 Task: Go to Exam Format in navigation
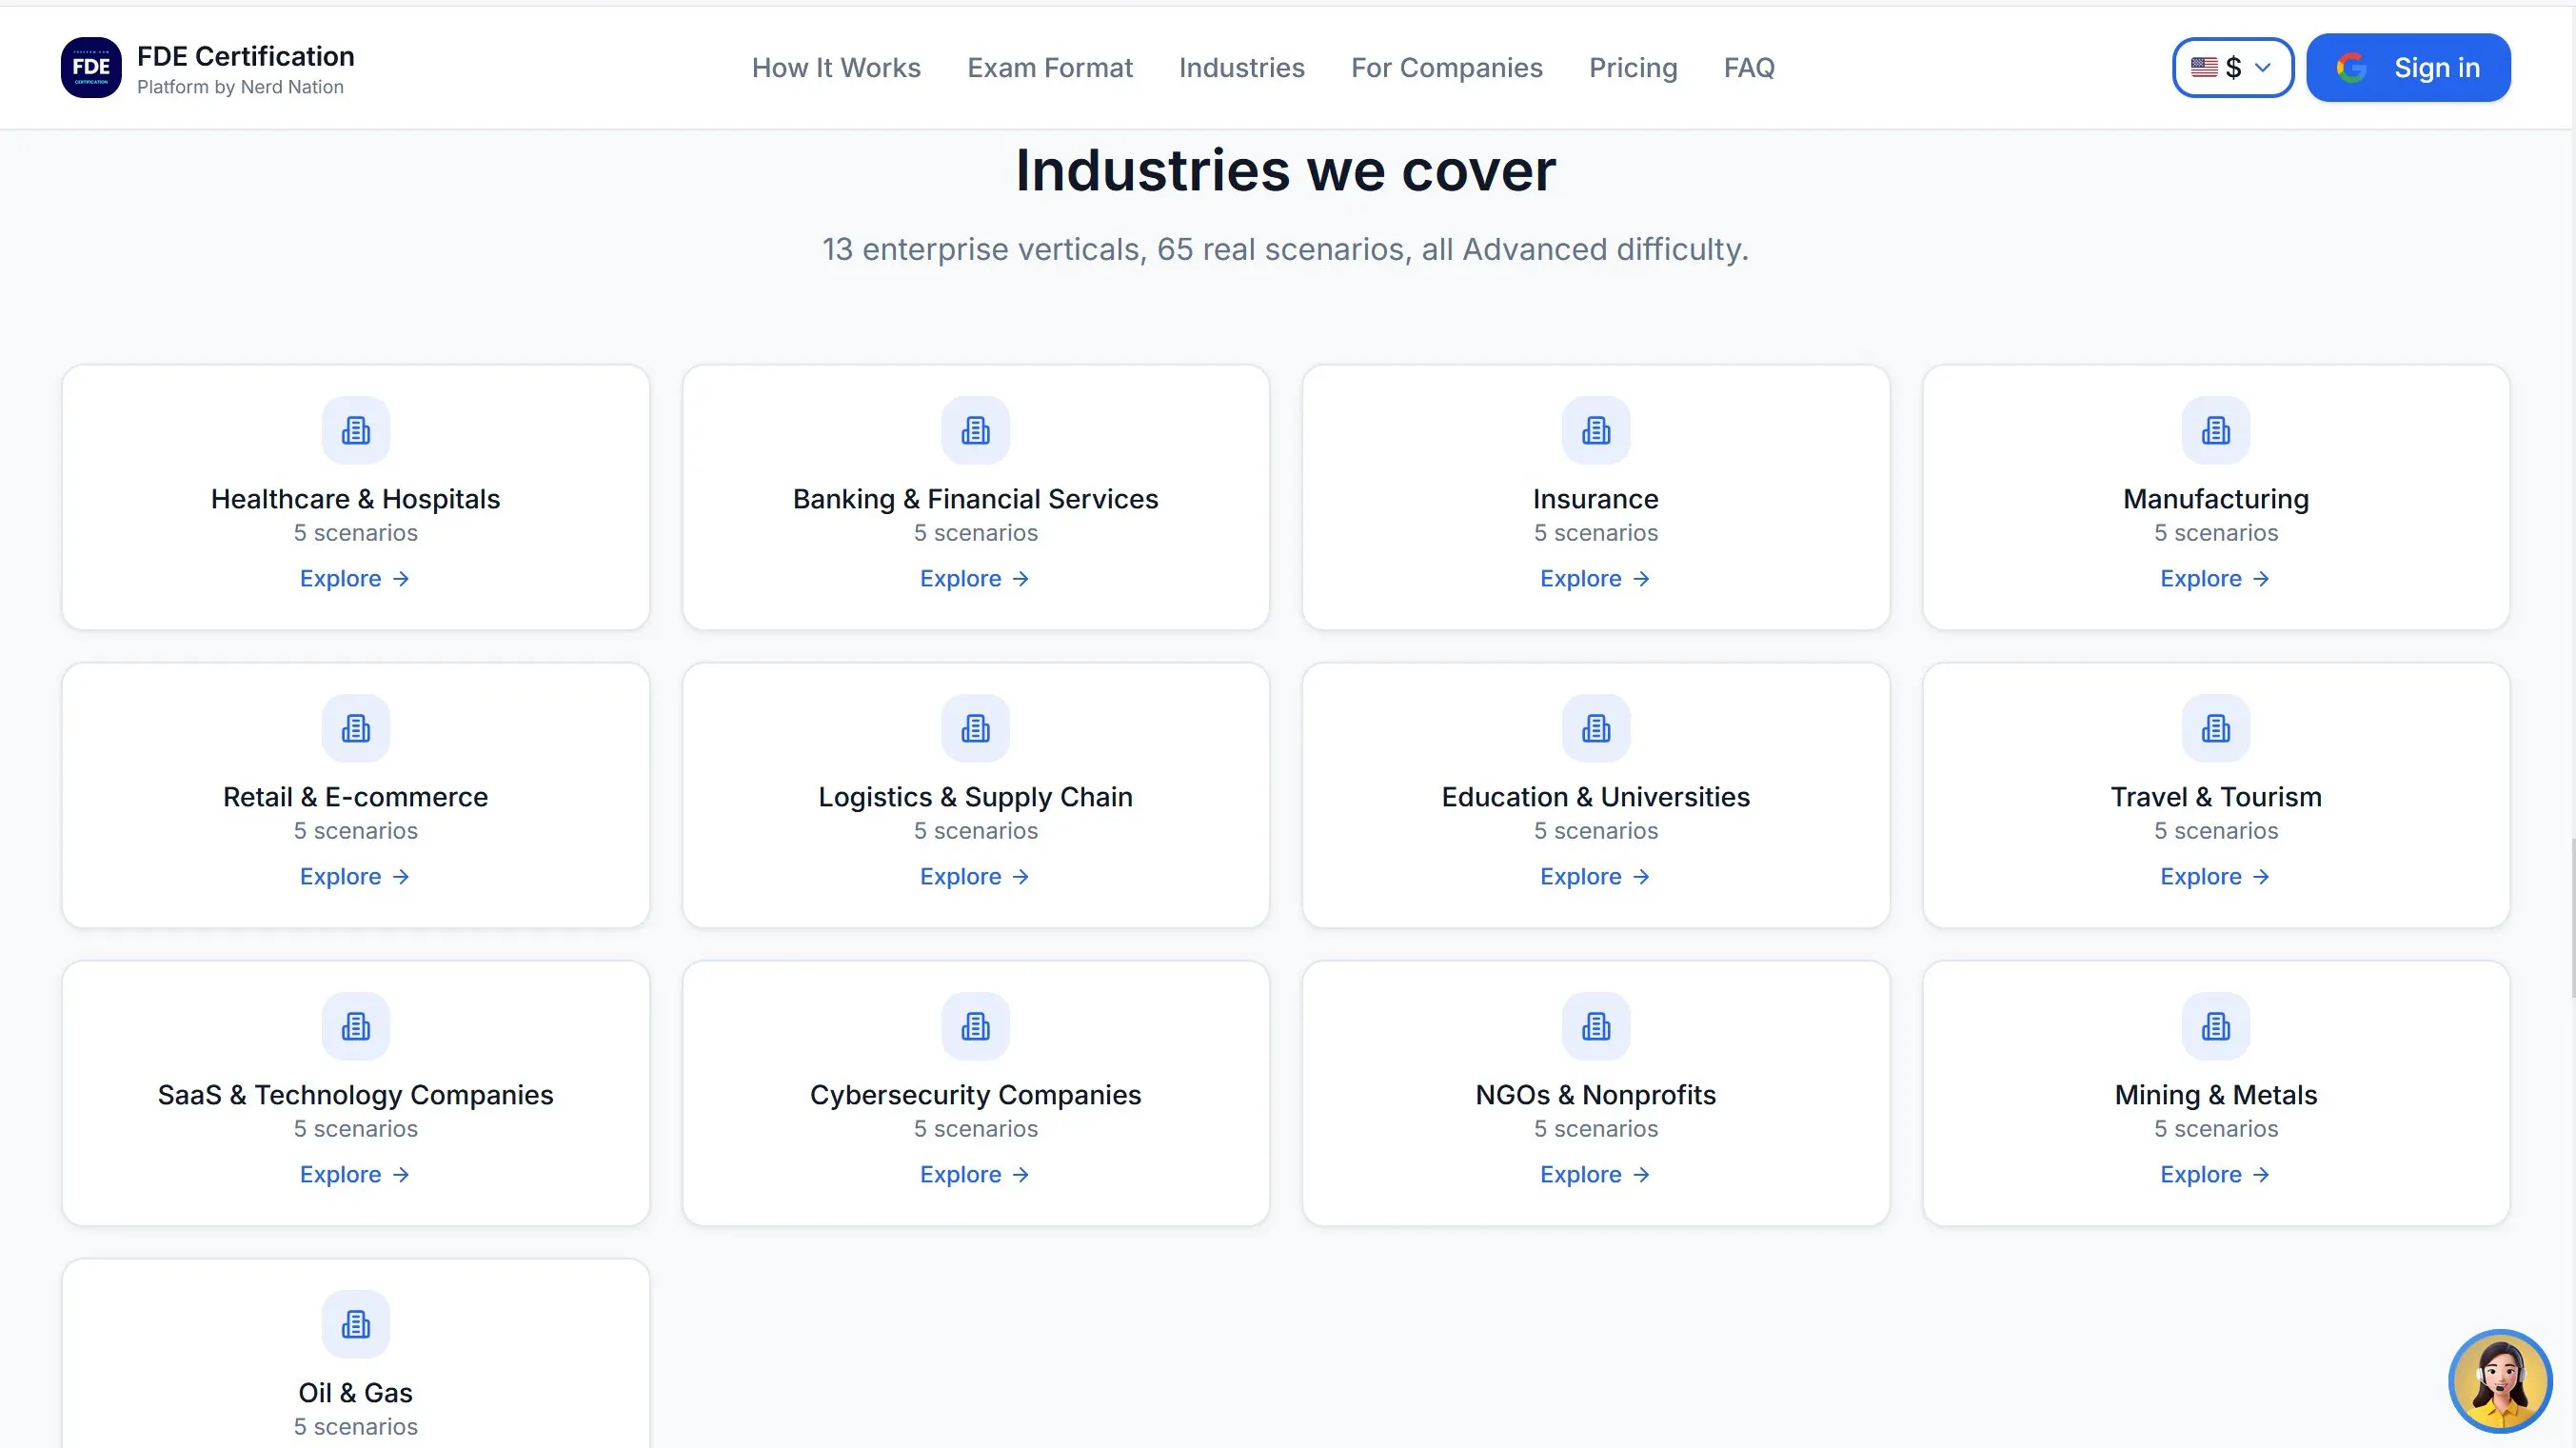1050,68
